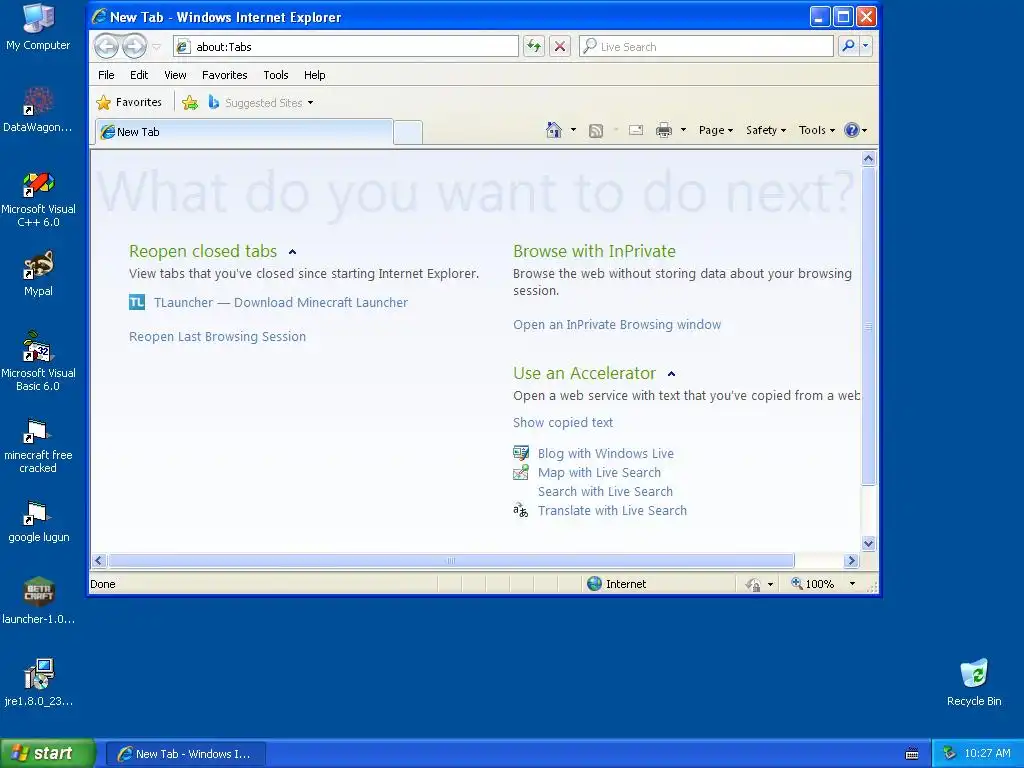Click the TL icon beside TLauncher link

click(136, 302)
